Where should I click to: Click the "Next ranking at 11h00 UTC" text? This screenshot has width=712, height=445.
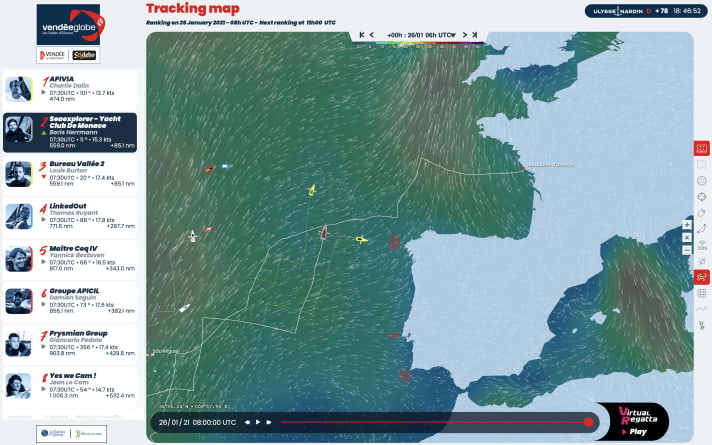tap(297, 22)
